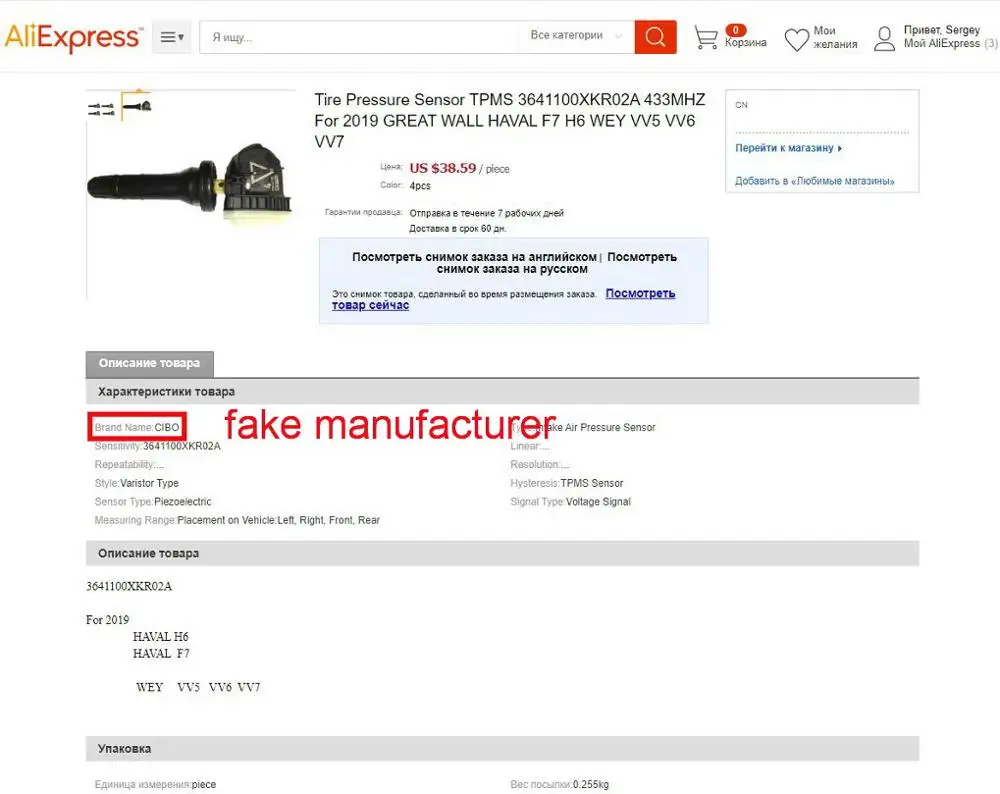1000x794 pixels.
Task: Click 'Добавить в «Любимые магазины»' link
Action: pos(814,181)
